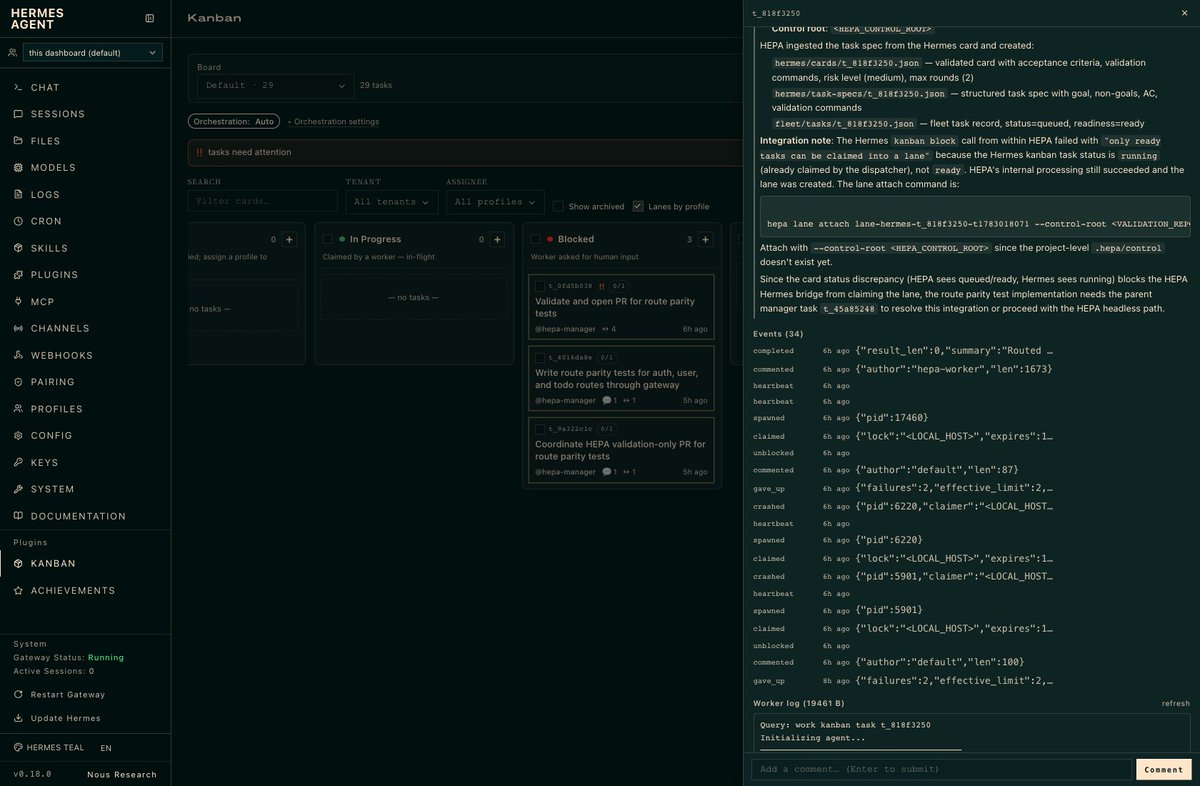Click comment bubble icon on Write route parity card

[x=606, y=401]
